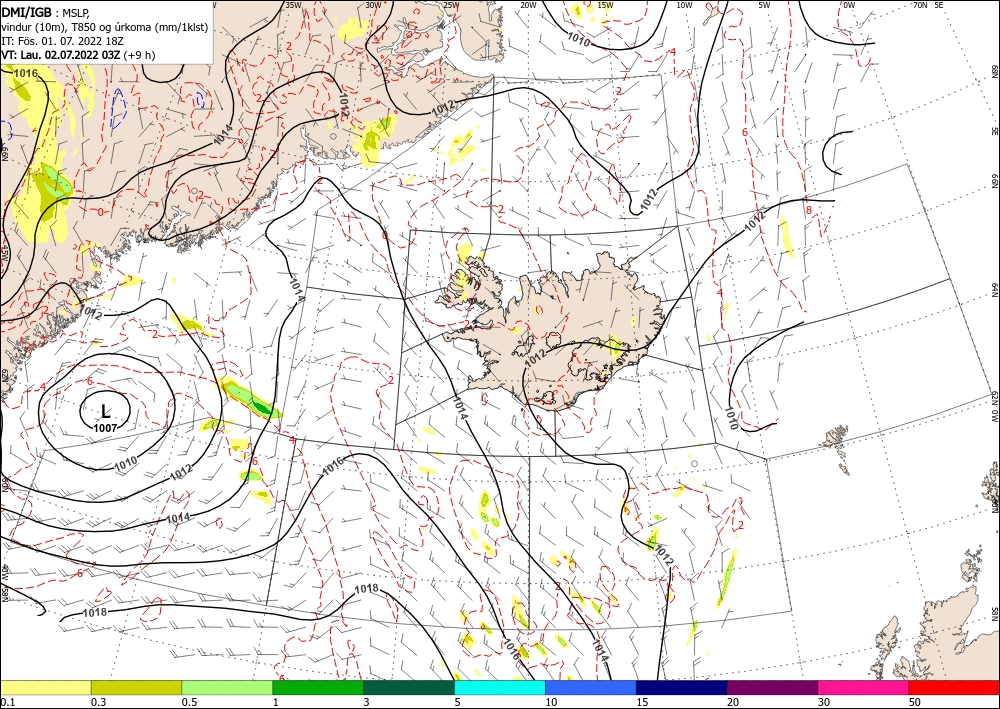The width and height of the screenshot is (1000, 709).
Task: Click the purple 20–30 mm legend swatch
Action: [x=772, y=687]
